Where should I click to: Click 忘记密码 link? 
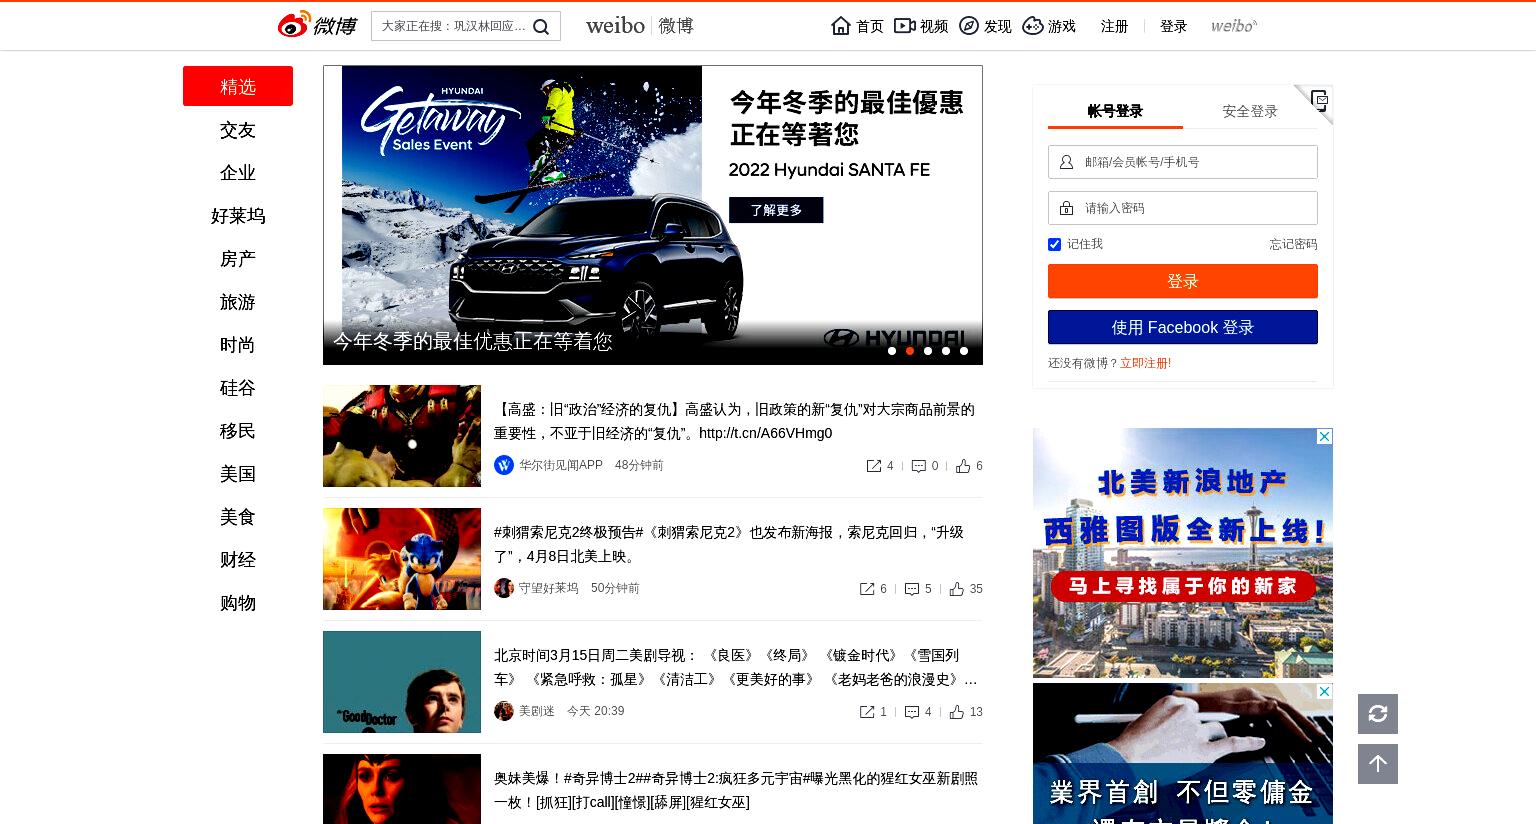pos(1293,244)
